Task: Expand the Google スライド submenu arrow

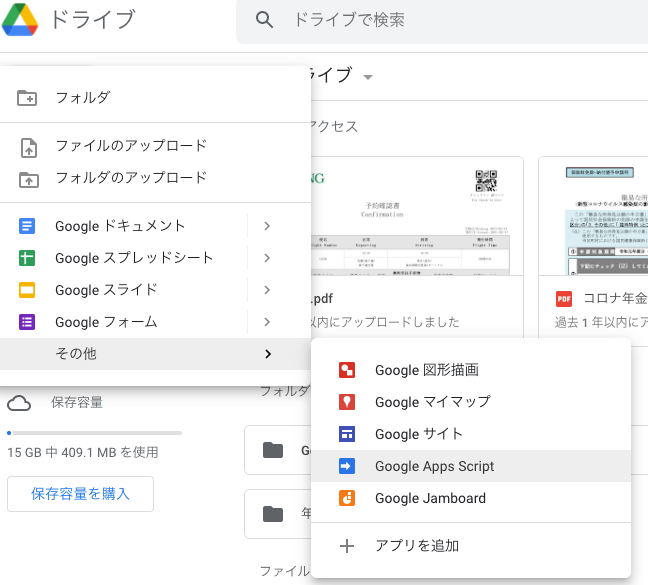Action: (x=267, y=290)
